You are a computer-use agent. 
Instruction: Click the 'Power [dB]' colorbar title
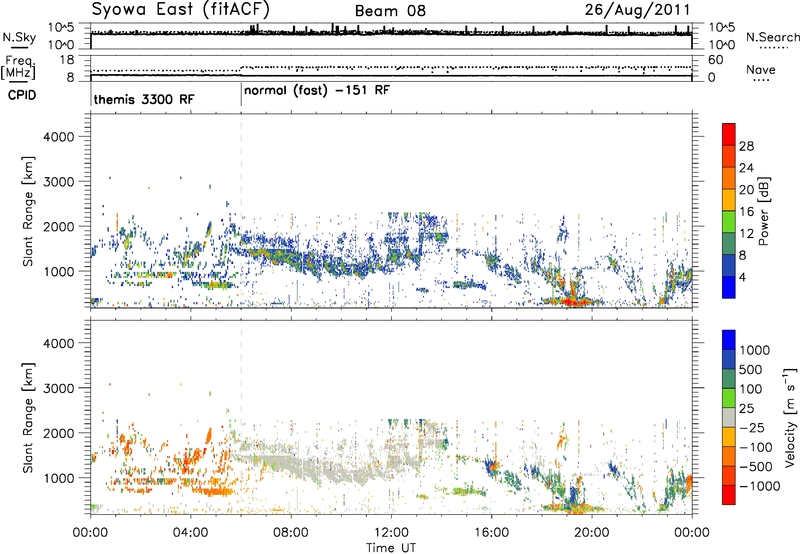point(763,211)
